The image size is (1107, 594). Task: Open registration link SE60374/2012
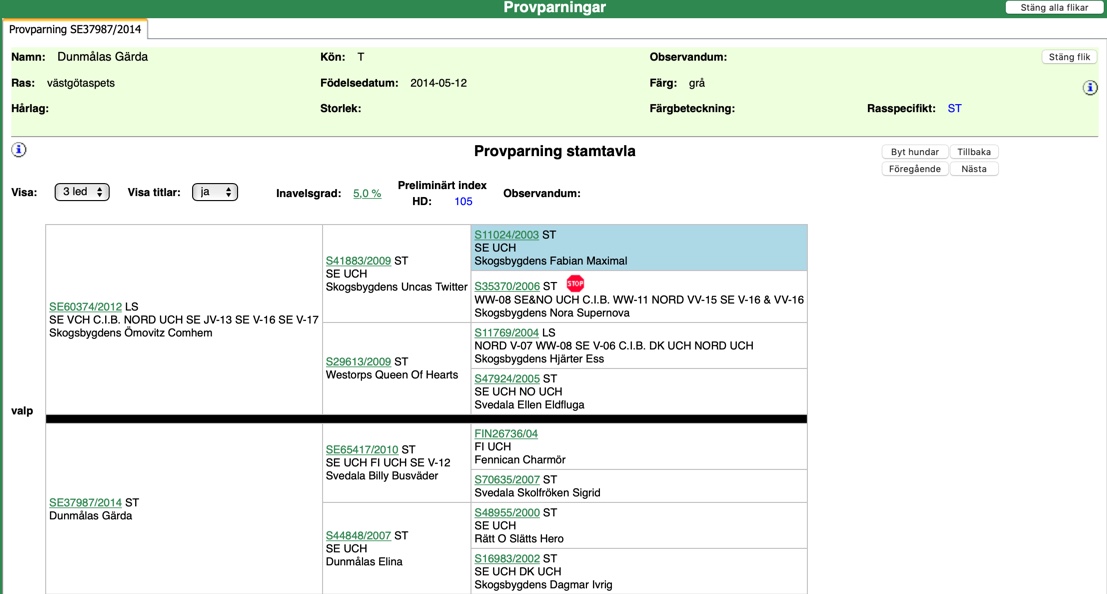coord(85,307)
